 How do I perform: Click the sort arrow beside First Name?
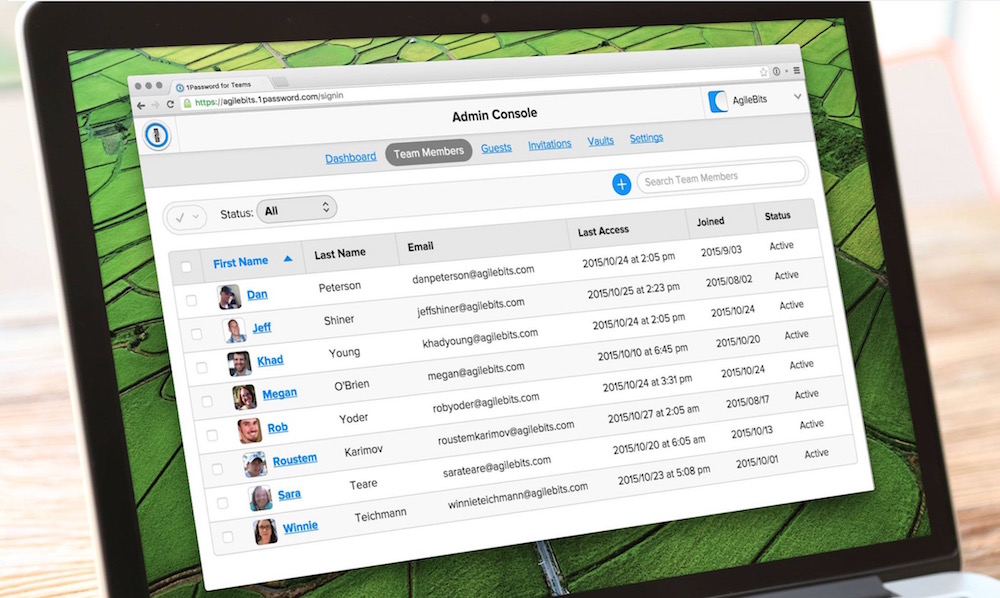click(x=288, y=258)
